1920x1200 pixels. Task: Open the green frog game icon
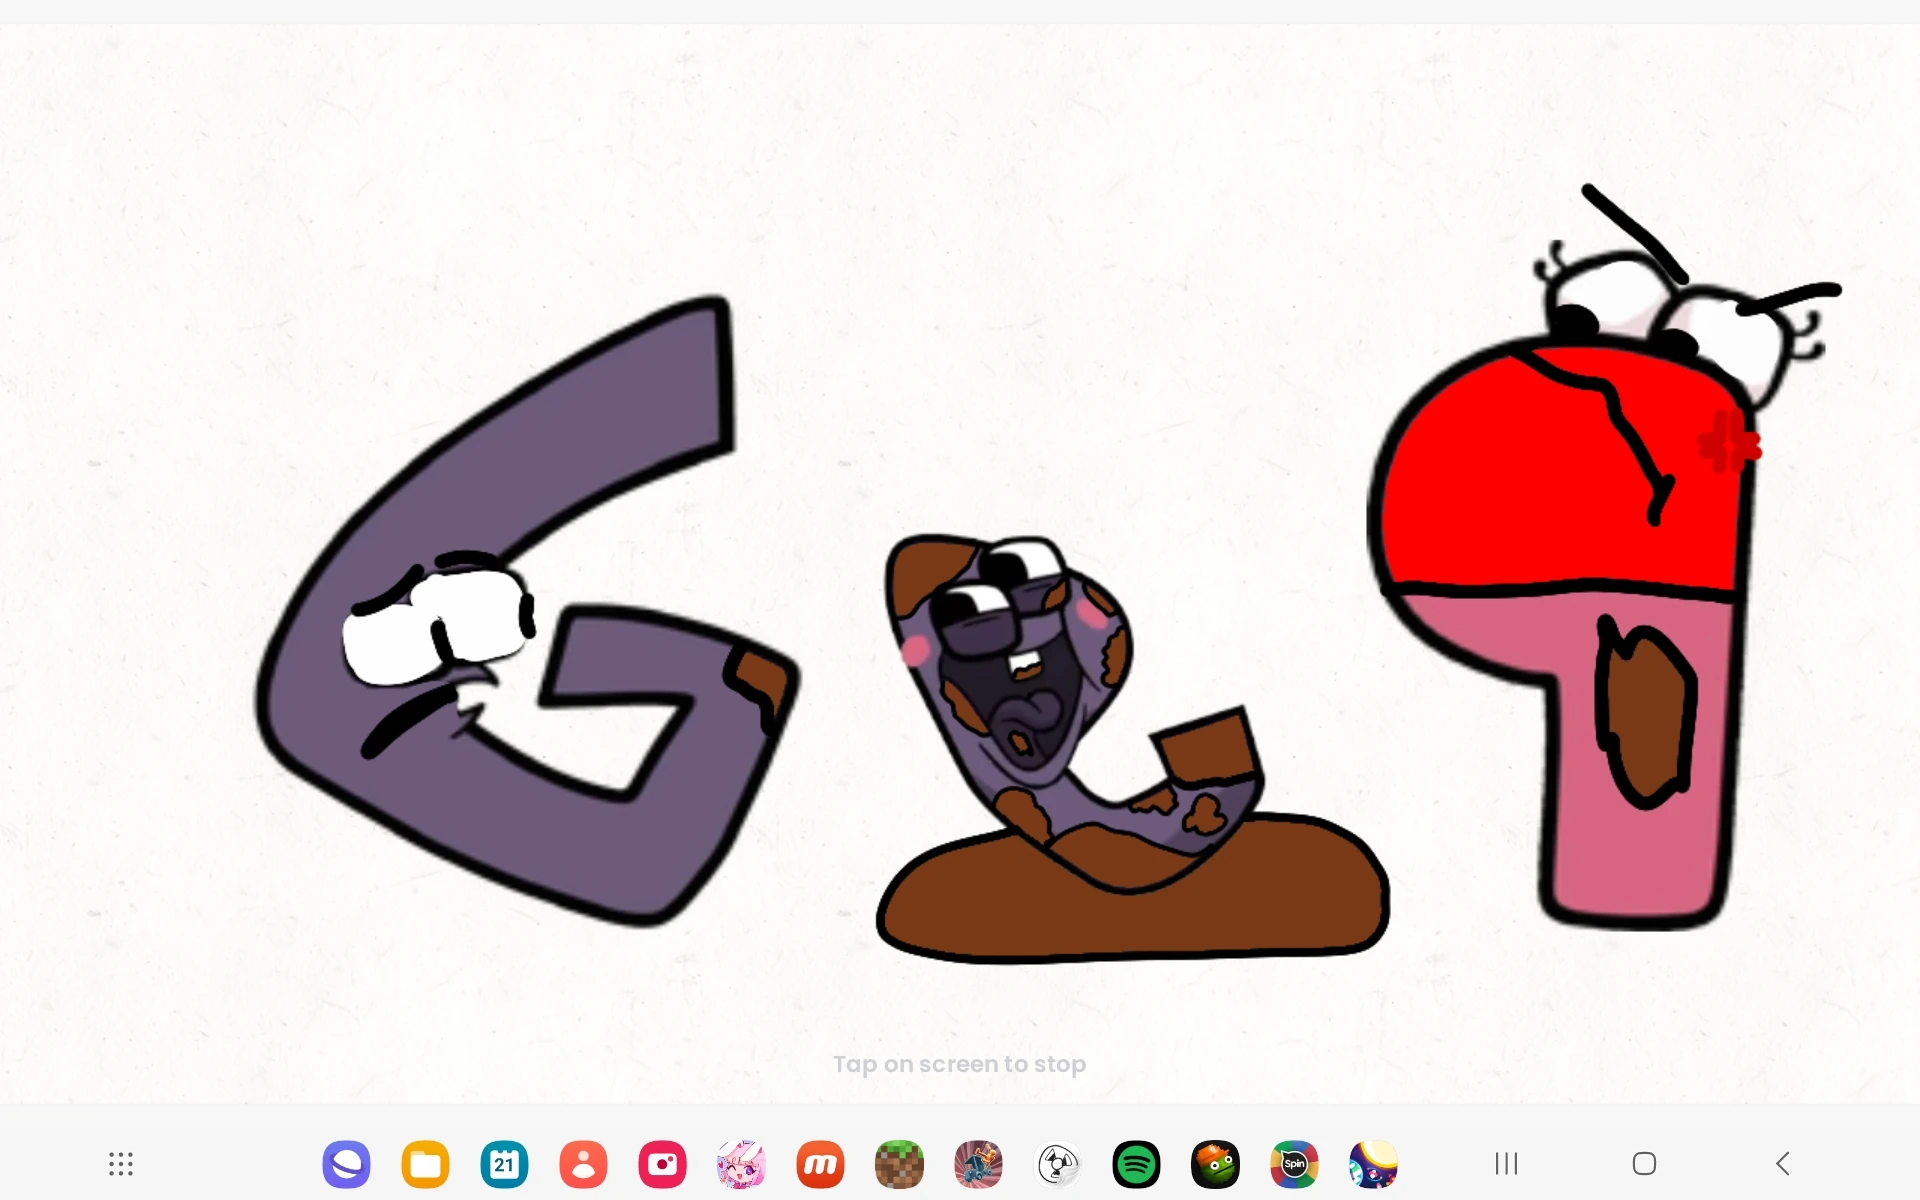(x=1215, y=1164)
